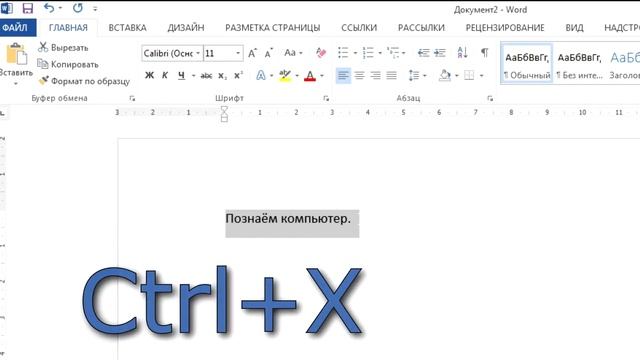Click the Вставить paste icon
The height and width of the screenshot is (360, 640).
pos(16,53)
